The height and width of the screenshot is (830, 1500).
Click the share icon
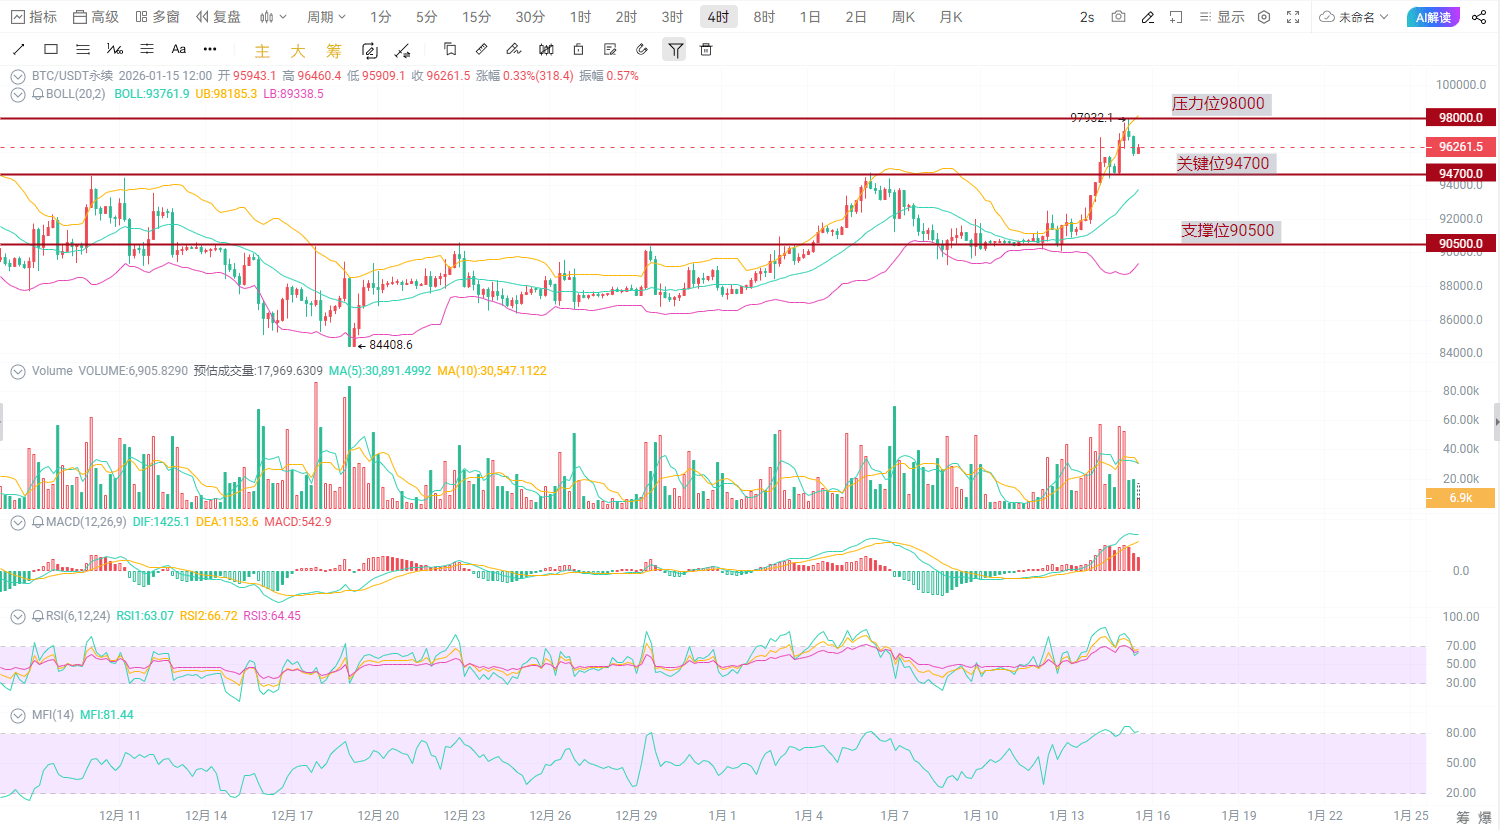click(1479, 17)
